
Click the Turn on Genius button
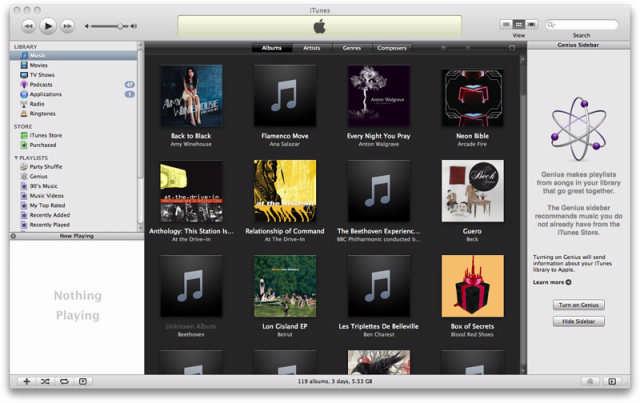(x=579, y=305)
